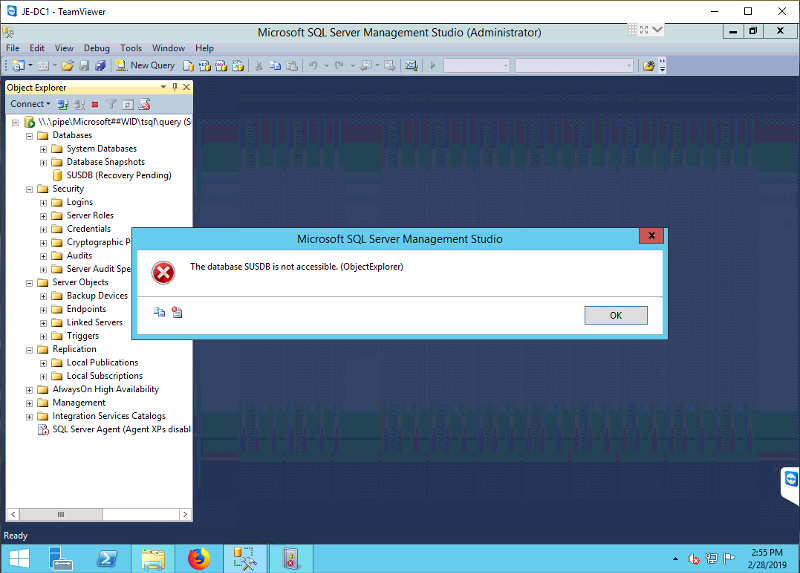Open Object Explorer window position dropdown arrow

tap(163, 87)
